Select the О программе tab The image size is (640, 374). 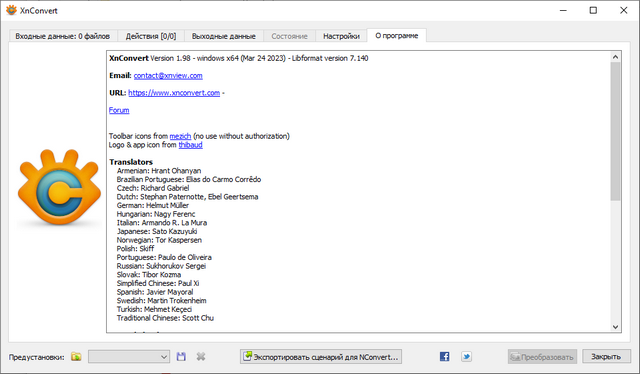pos(397,36)
